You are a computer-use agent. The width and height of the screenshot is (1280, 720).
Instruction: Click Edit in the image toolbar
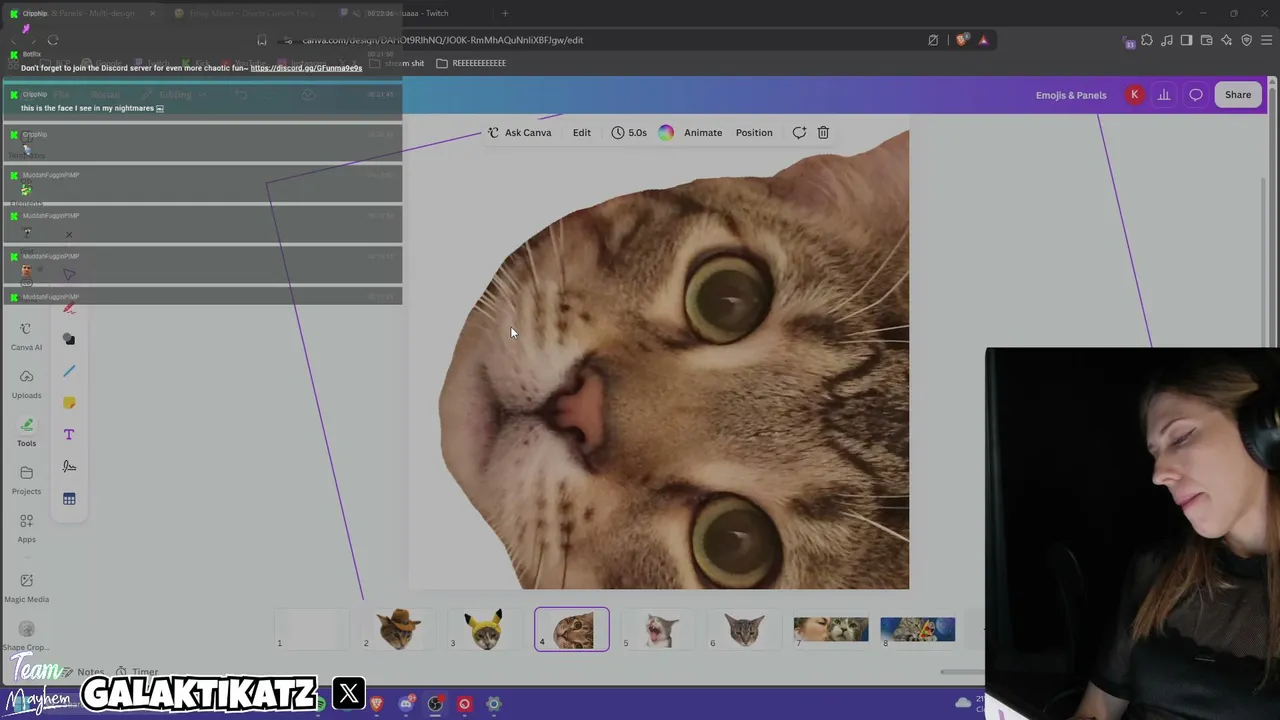click(x=581, y=132)
